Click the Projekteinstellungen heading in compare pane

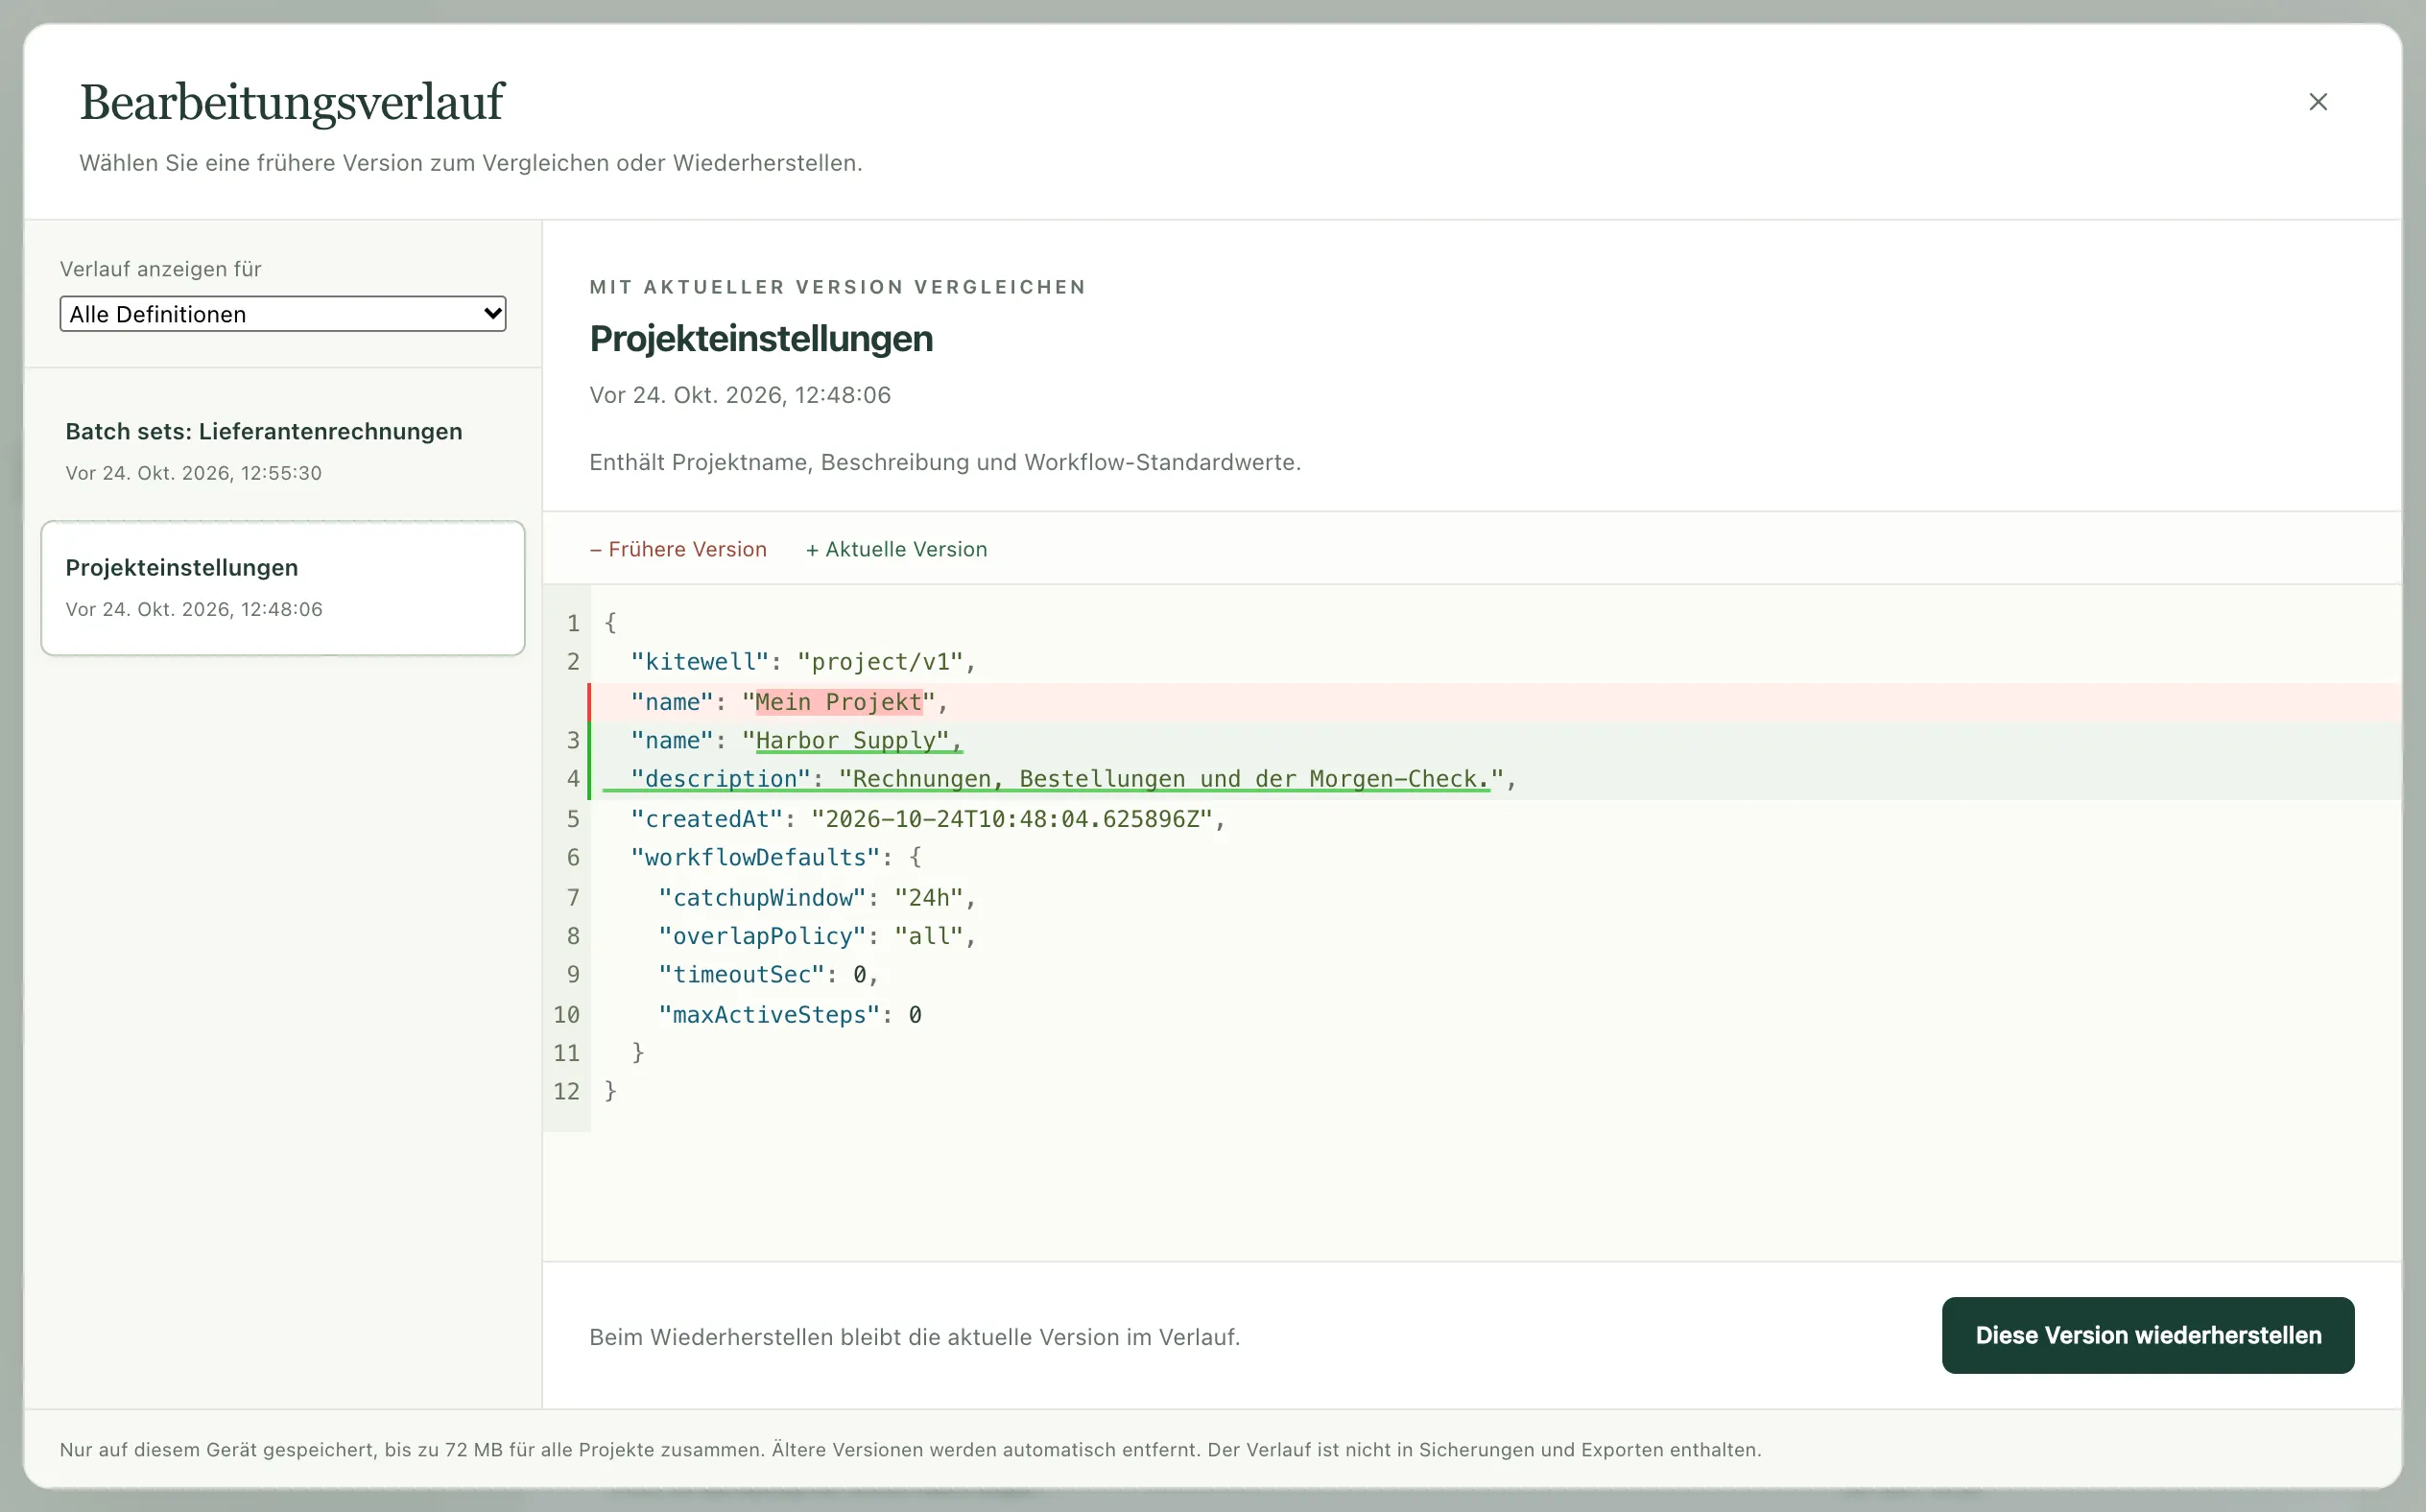coord(761,339)
